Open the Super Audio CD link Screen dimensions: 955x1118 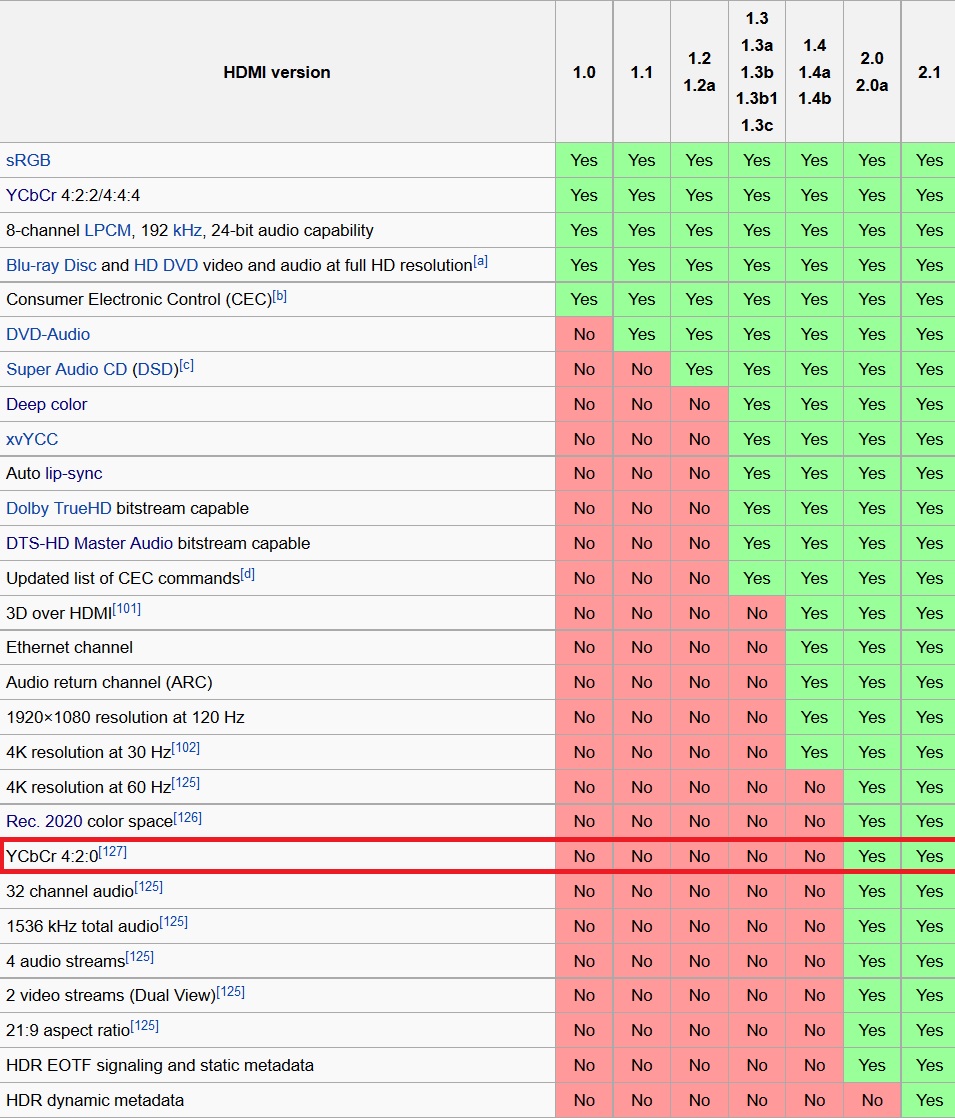66,369
